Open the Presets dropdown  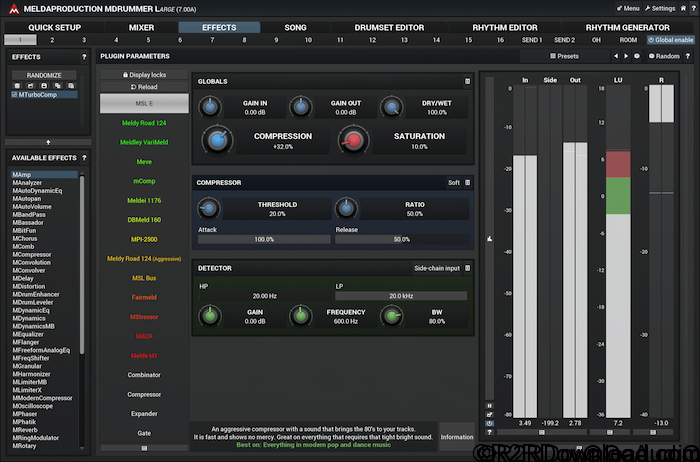pos(562,57)
